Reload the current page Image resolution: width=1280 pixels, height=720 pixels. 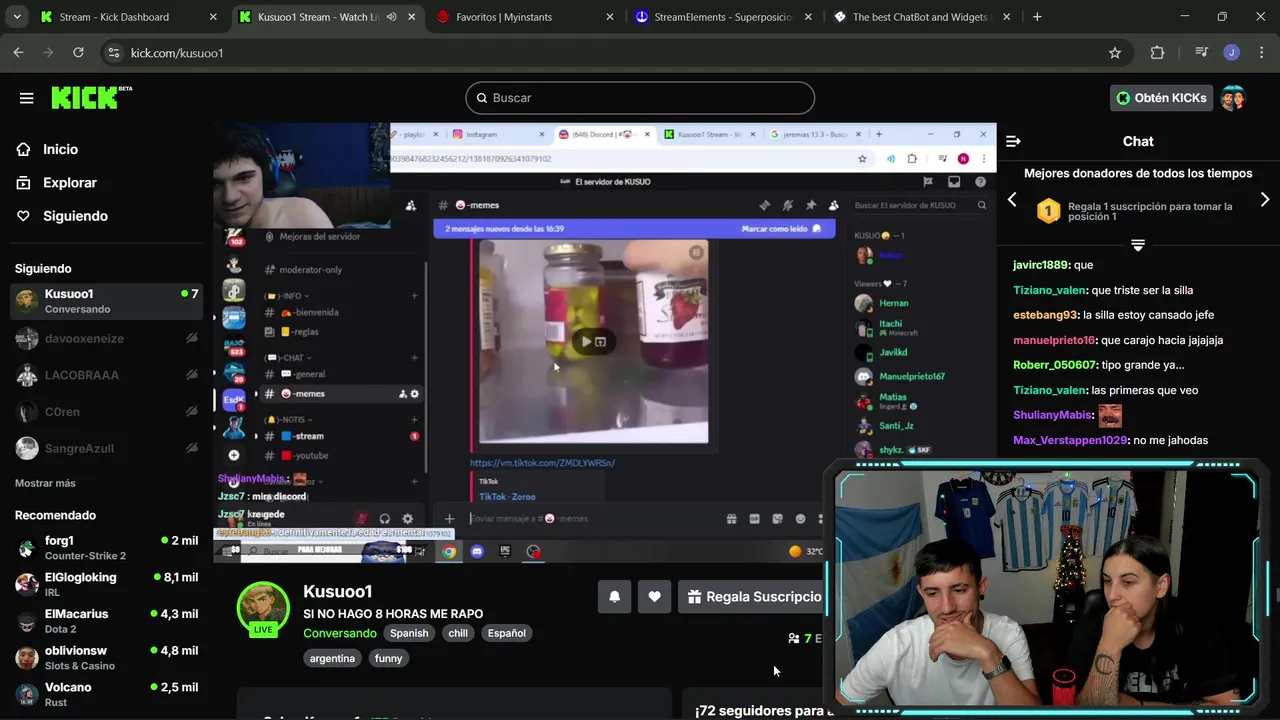point(78,53)
